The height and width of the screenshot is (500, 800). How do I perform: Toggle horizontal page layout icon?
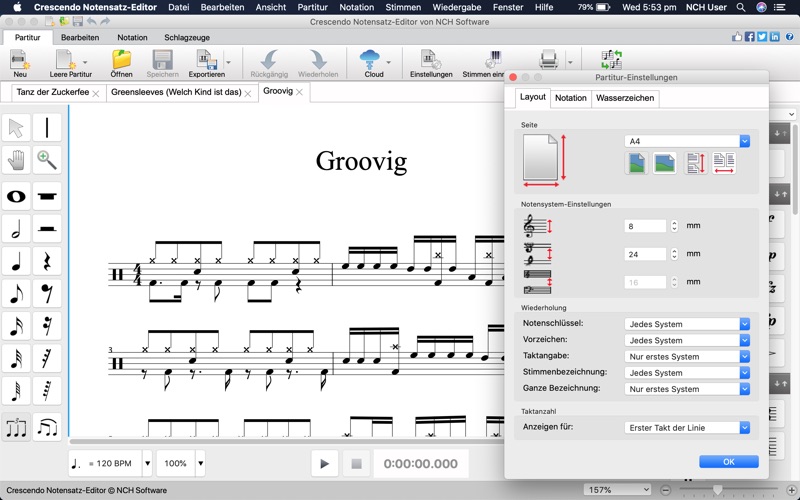[x=723, y=163]
